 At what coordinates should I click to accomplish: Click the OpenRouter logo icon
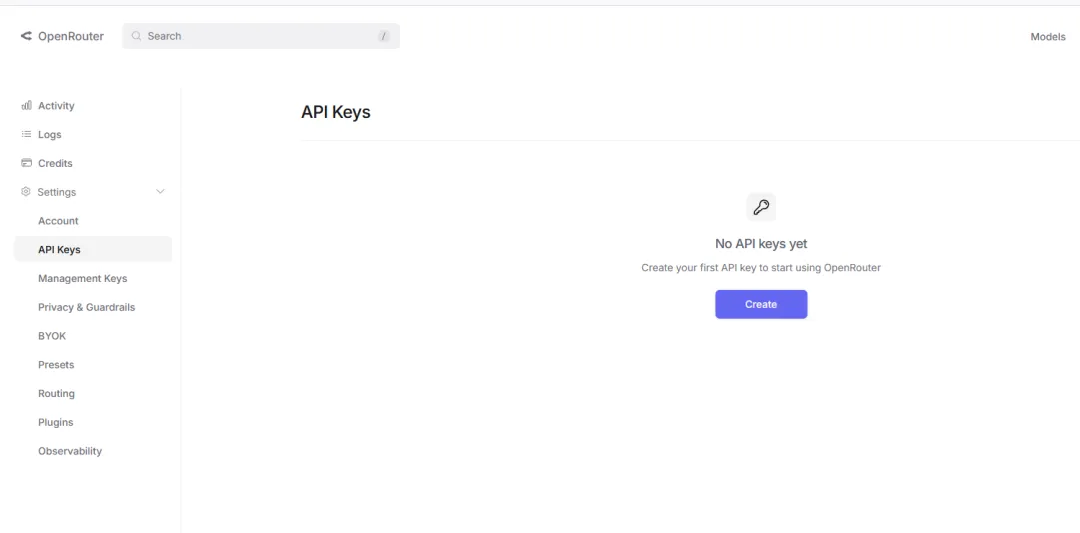click(26, 36)
